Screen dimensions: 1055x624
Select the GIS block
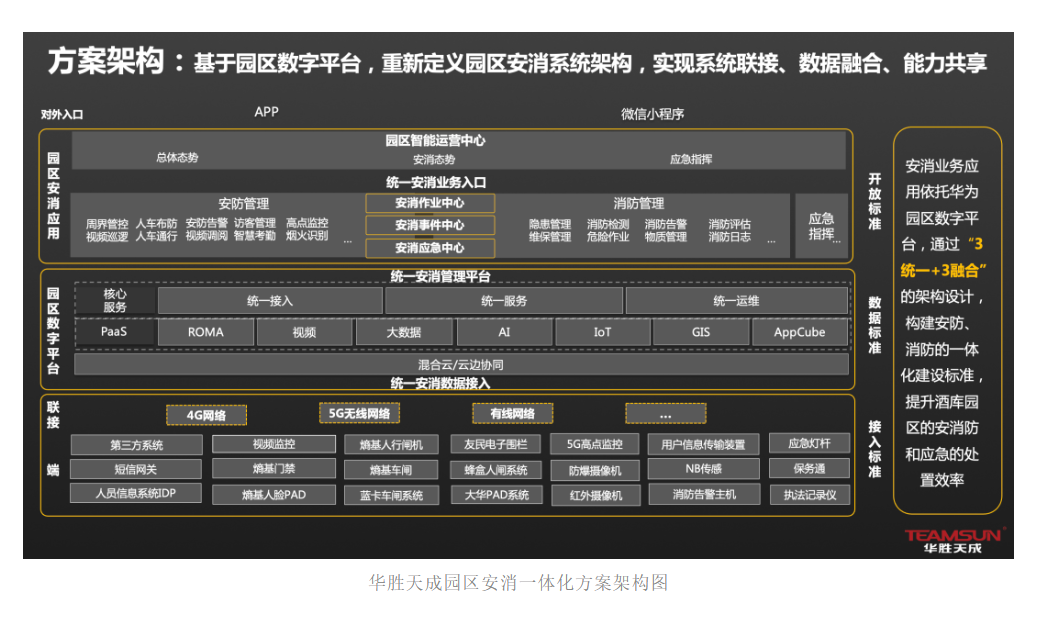pos(700,332)
